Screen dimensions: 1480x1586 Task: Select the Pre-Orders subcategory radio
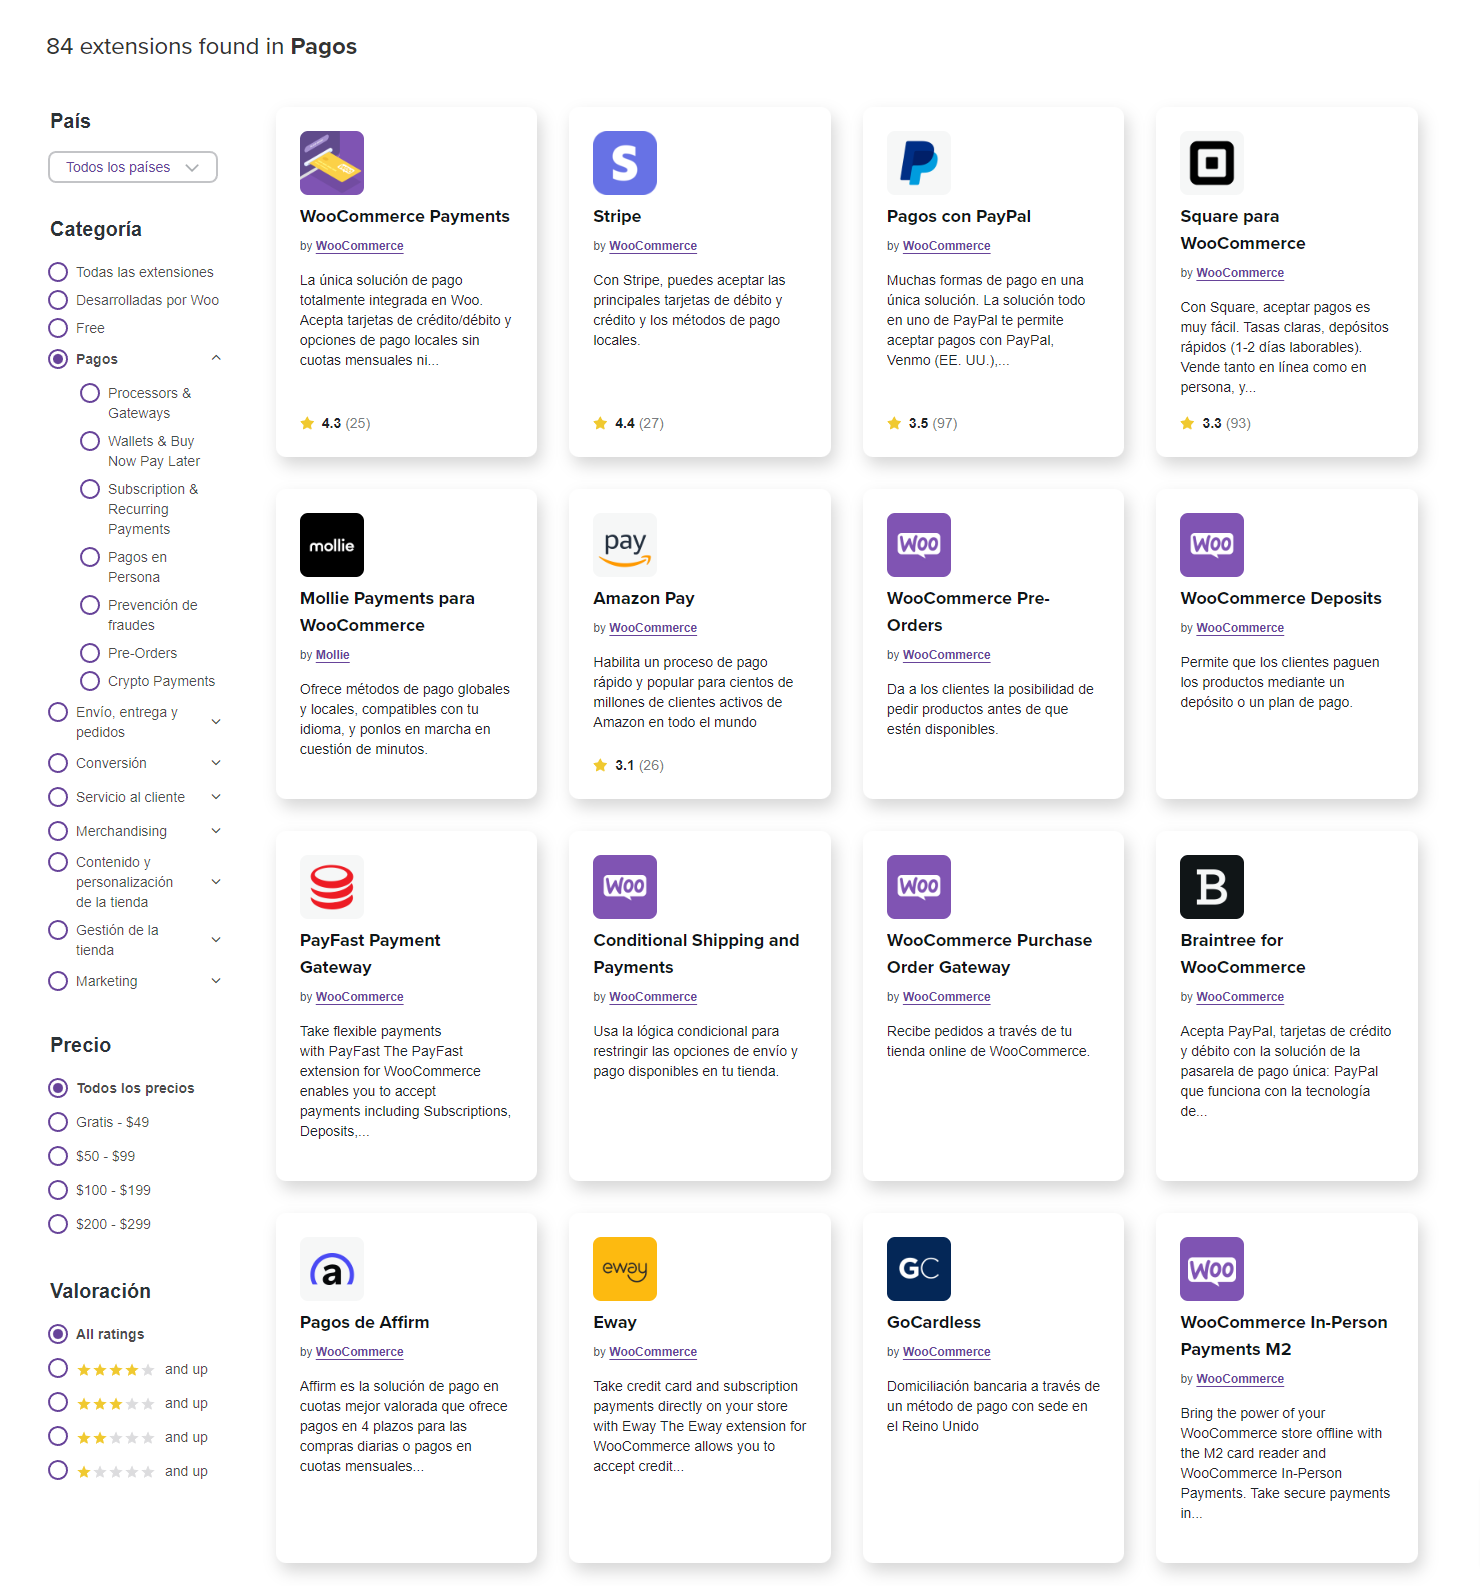pyautogui.click(x=90, y=653)
